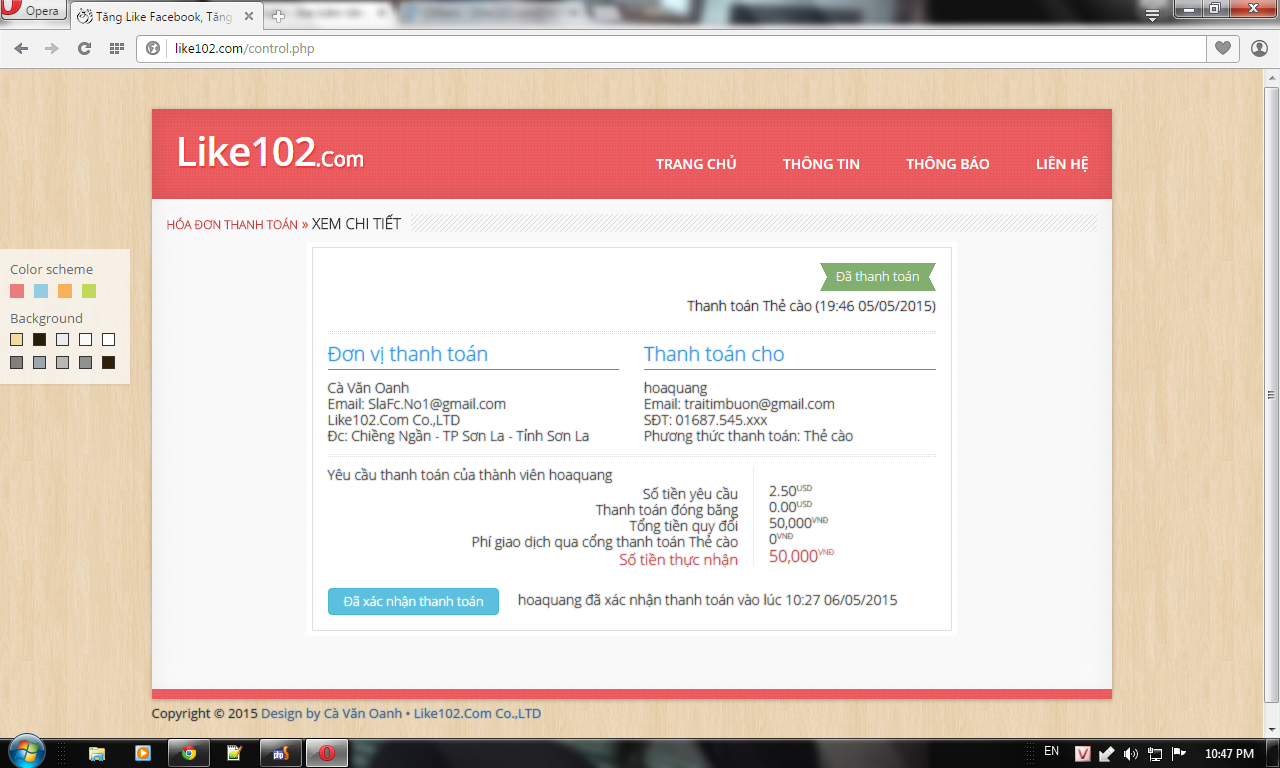Click the frozen payment value 0.00 USD
1280x768 pixels.
[x=790, y=507]
